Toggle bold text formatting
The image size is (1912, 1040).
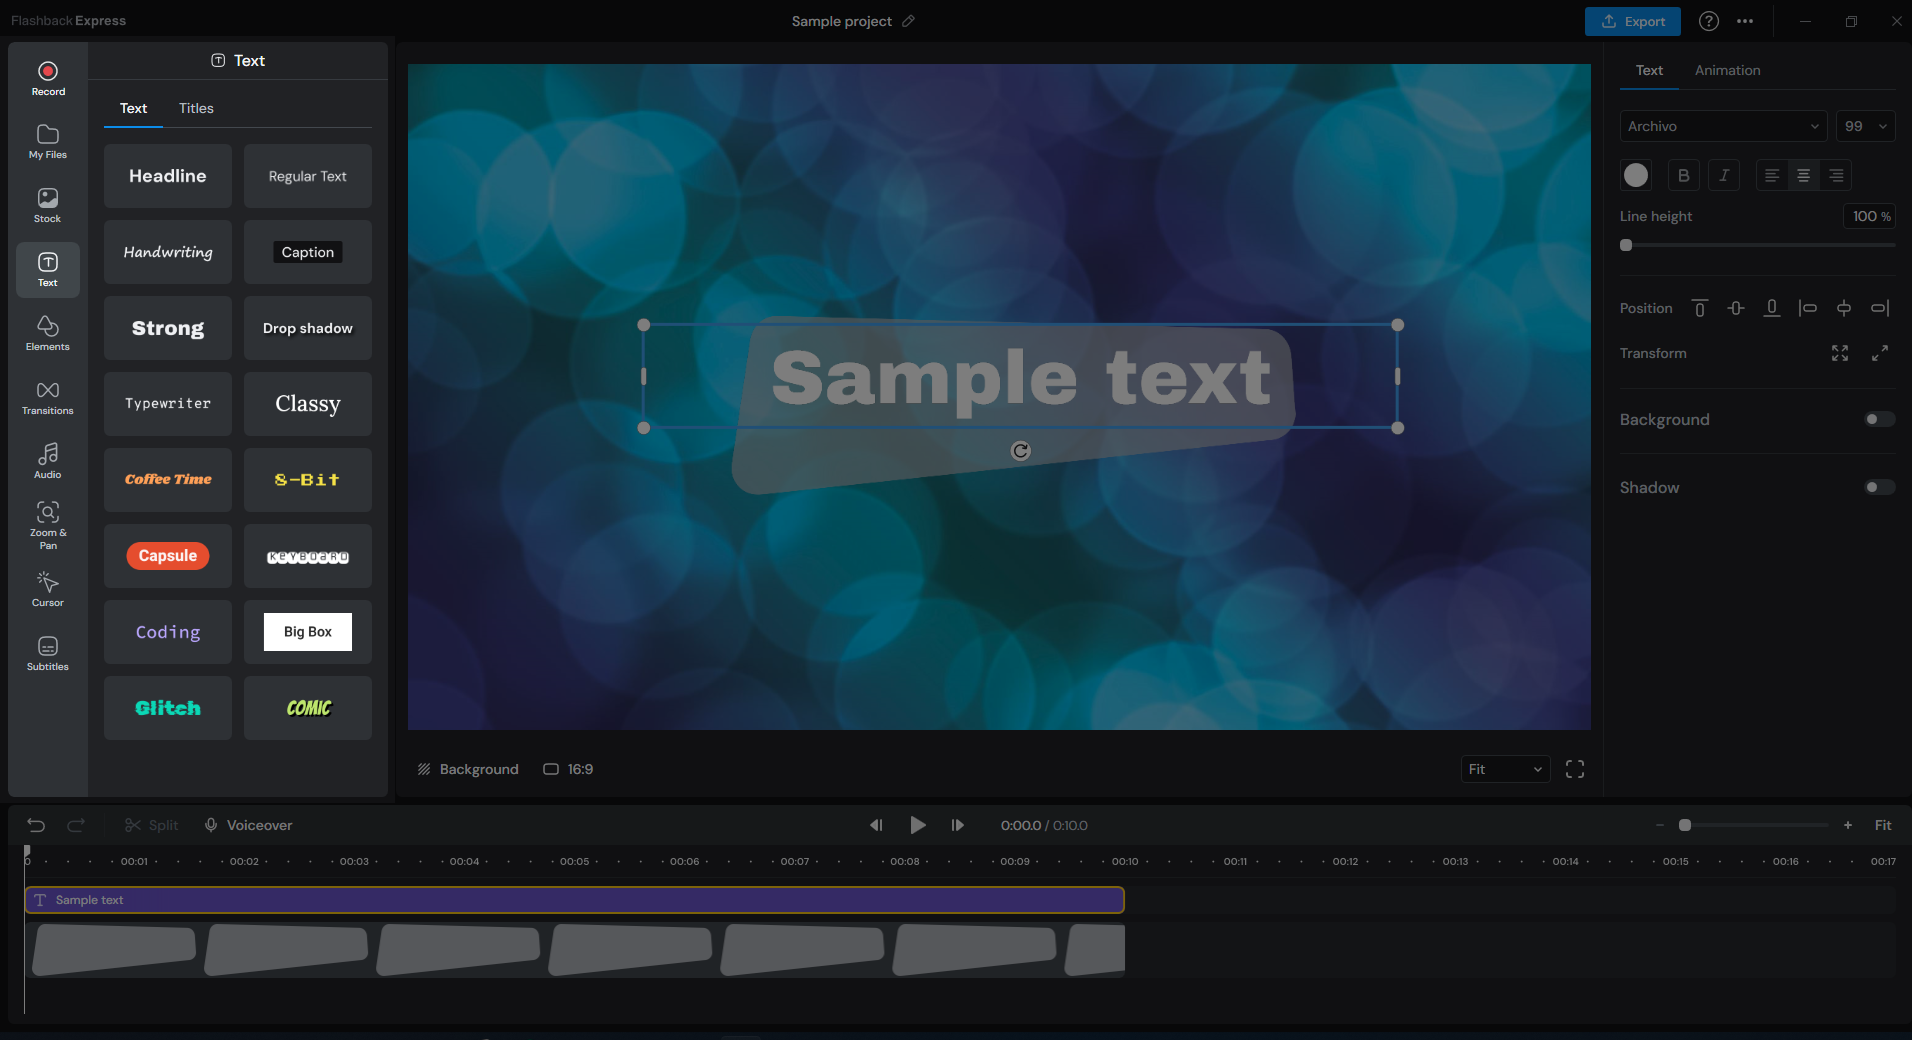click(x=1684, y=175)
